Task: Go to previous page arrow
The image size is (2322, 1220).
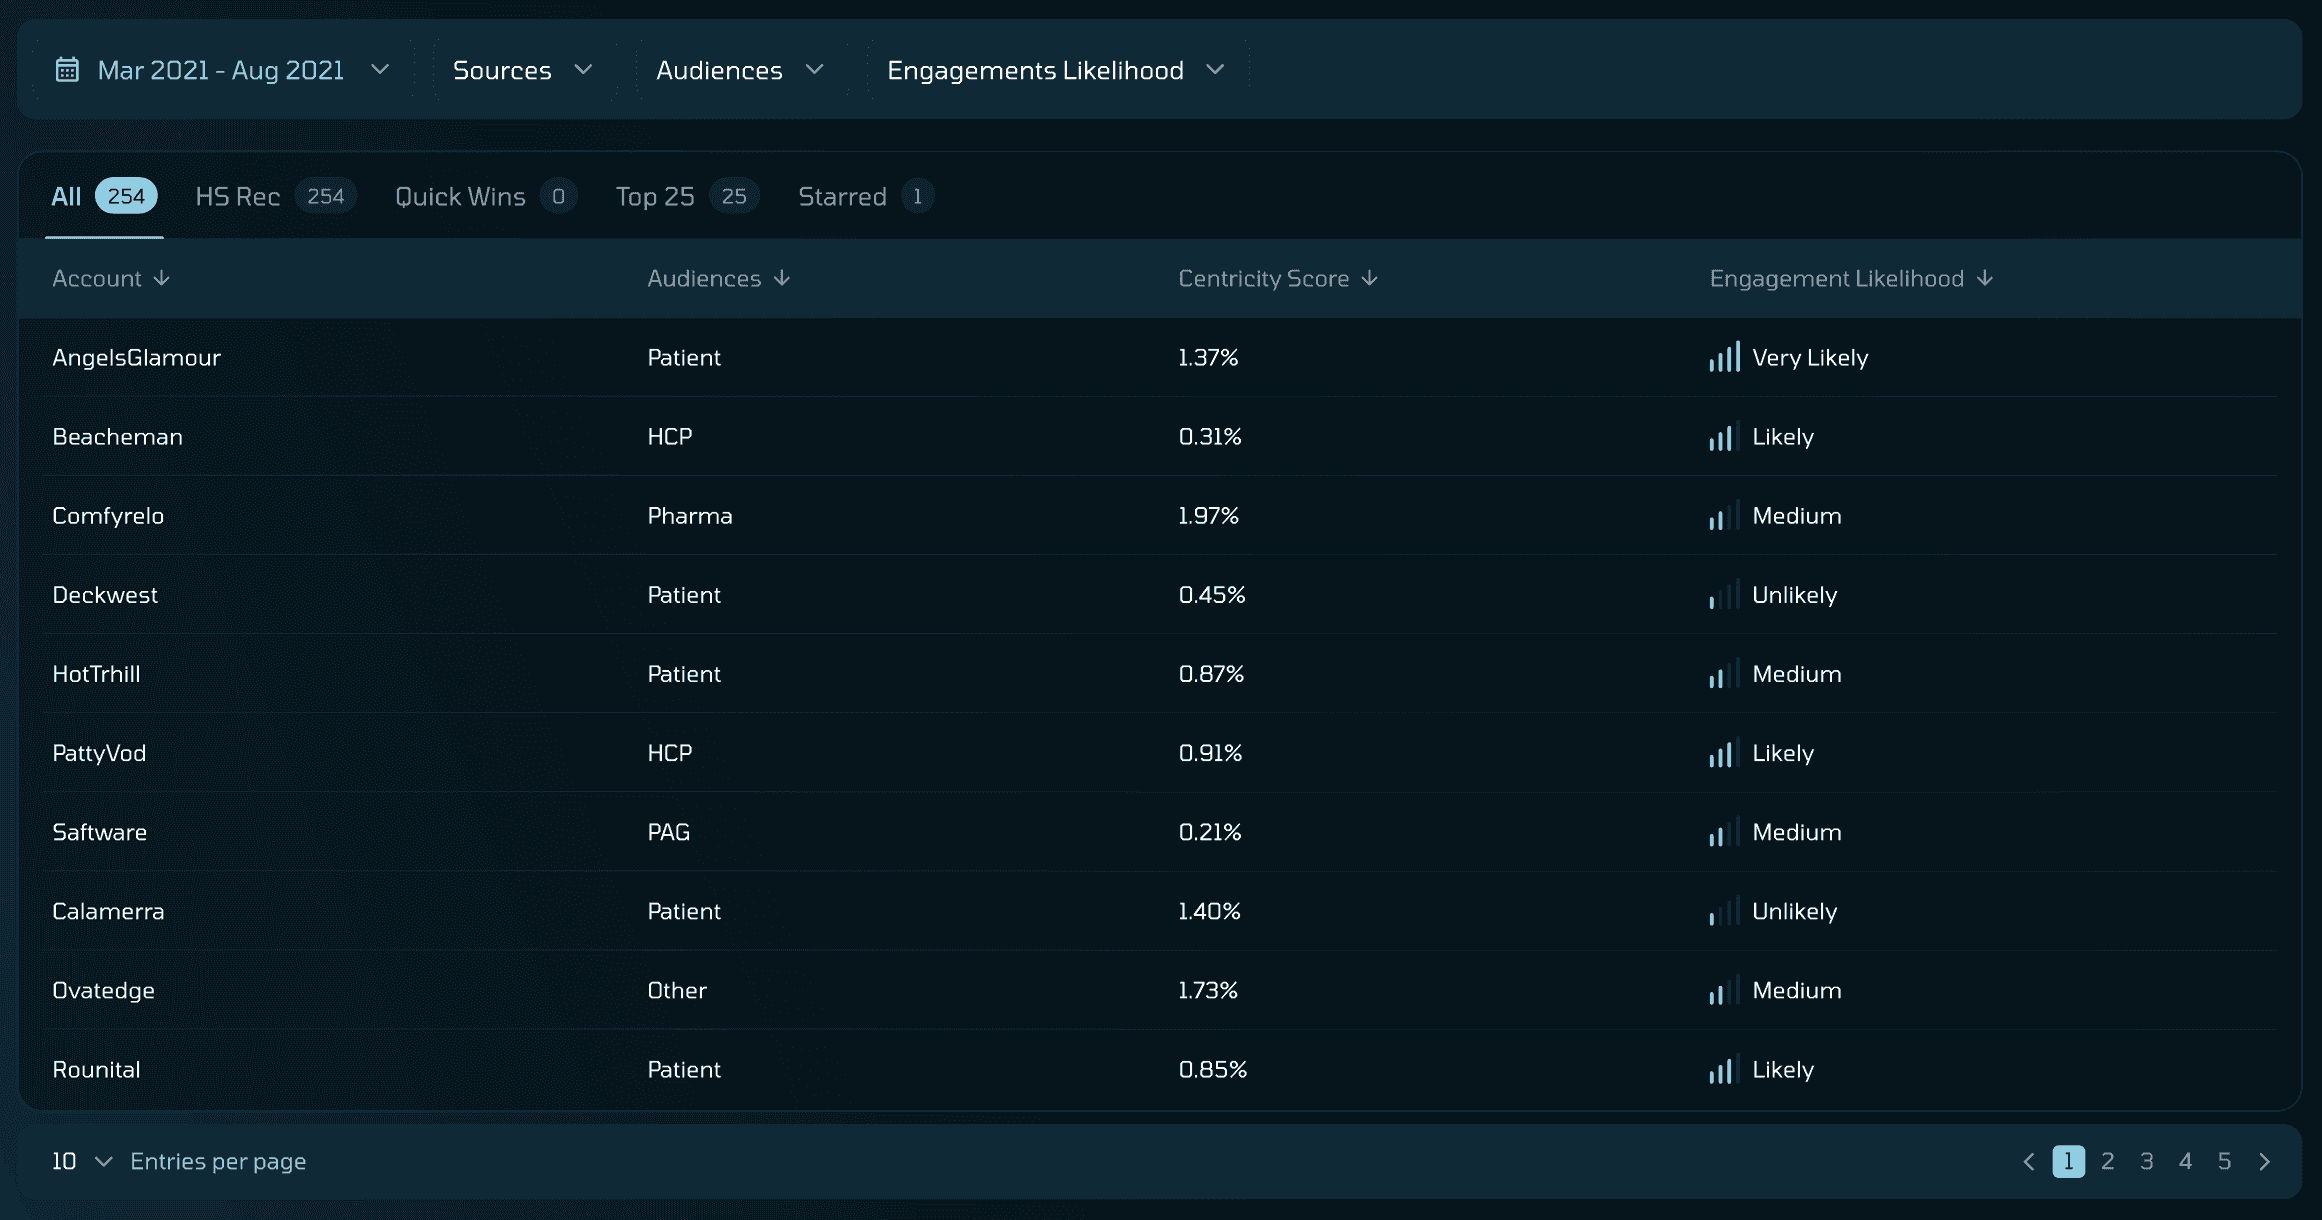Action: coord(2029,1161)
